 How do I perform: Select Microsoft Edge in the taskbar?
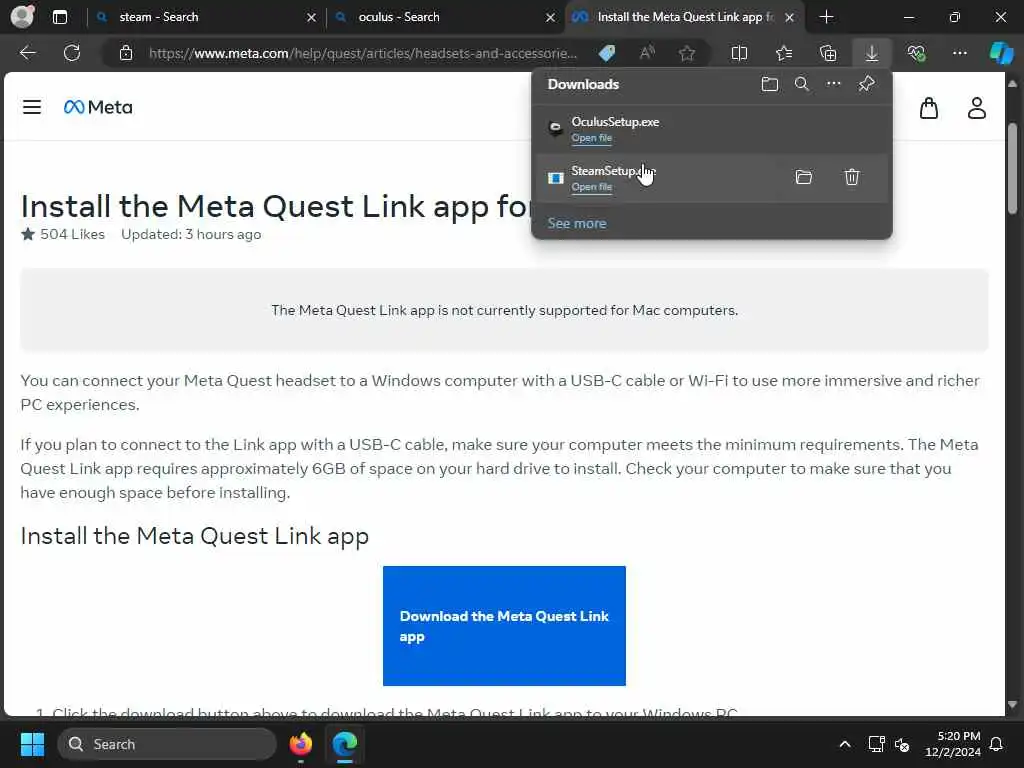(344, 744)
